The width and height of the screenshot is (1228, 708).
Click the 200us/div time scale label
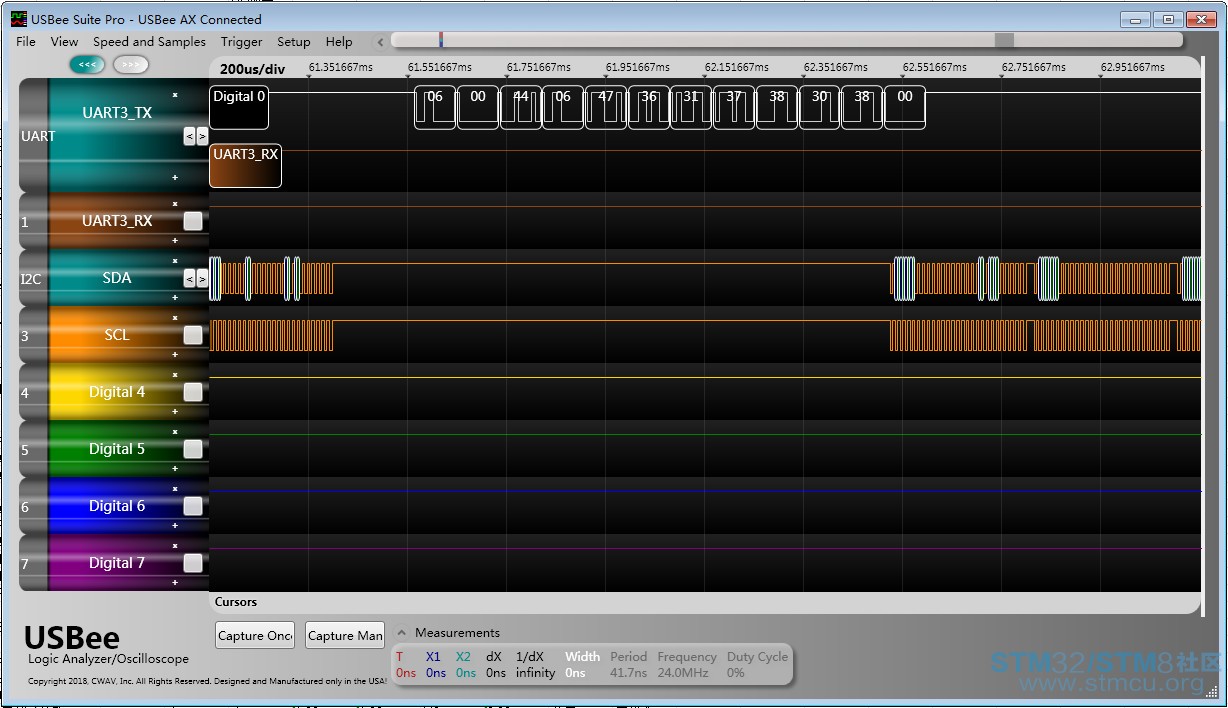pyautogui.click(x=253, y=69)
